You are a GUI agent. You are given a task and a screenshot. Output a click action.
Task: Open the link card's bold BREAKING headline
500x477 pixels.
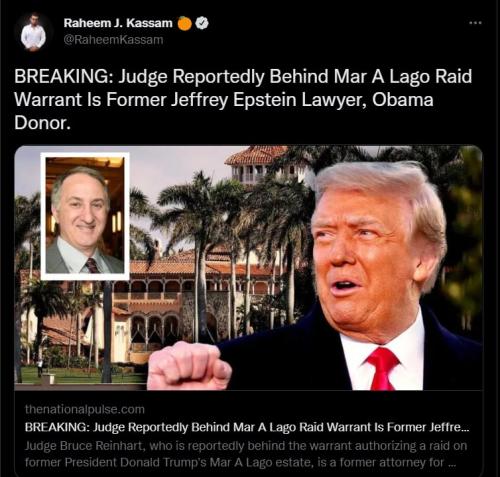(247, 427)
